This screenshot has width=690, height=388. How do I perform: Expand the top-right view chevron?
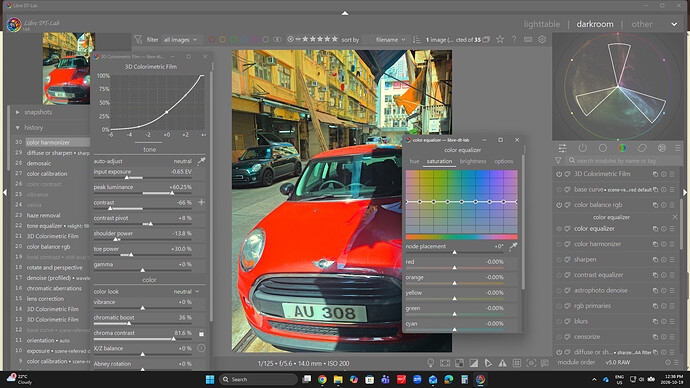tap(674, 24)
